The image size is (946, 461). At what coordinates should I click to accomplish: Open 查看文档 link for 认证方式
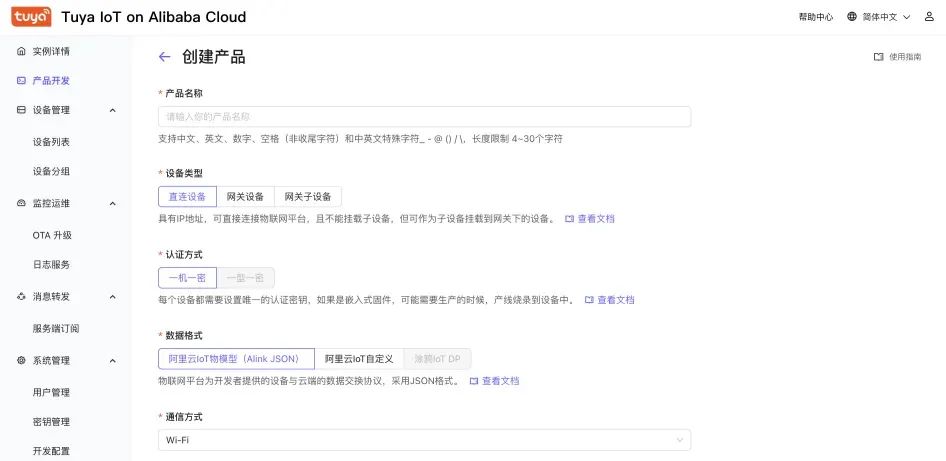click(x=616, y=300)
